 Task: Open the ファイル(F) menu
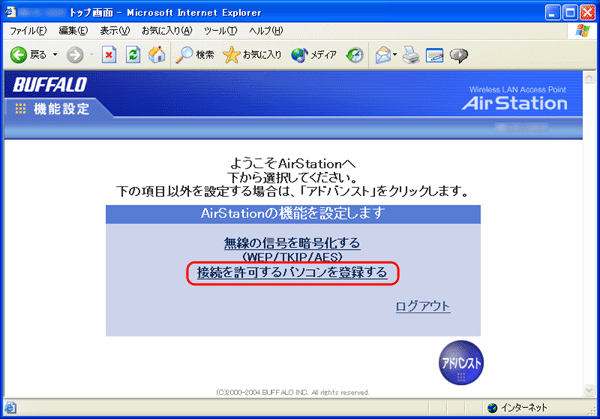[28, 31]
